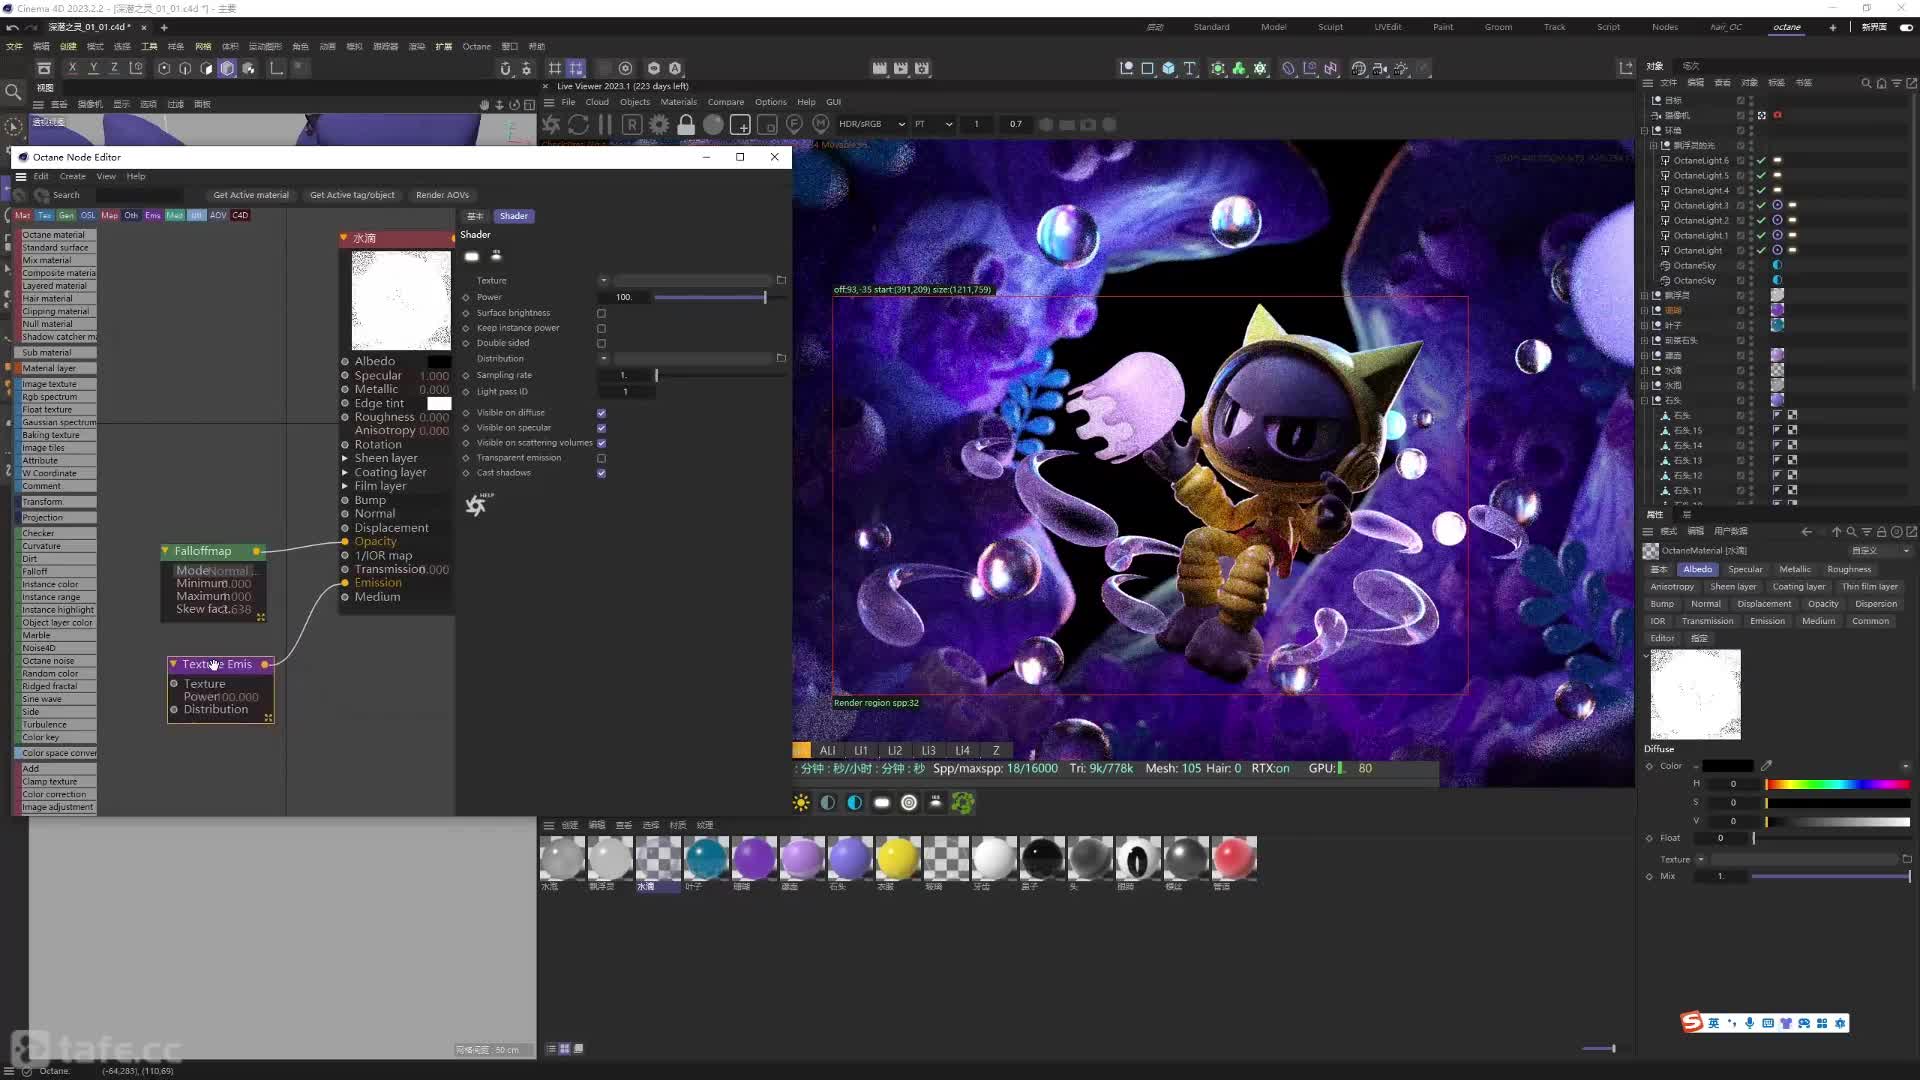Click the restart render refresh icon in Live Viewer

[578, 125]
